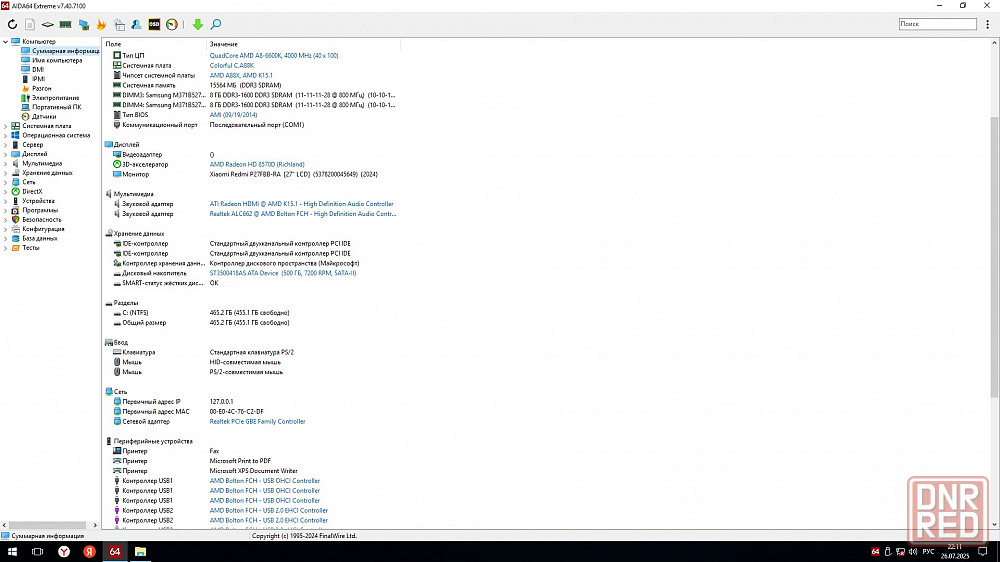Click the Монитор Xiaomi Redmi row

point(251,174)
